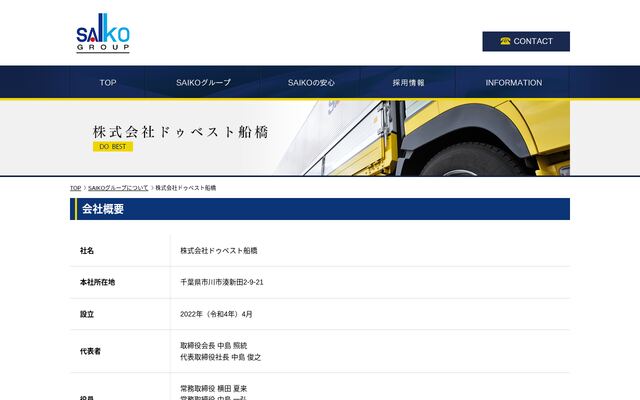Click the 本社所在地 row label
The image size is (640, 400).
(97, 282)
